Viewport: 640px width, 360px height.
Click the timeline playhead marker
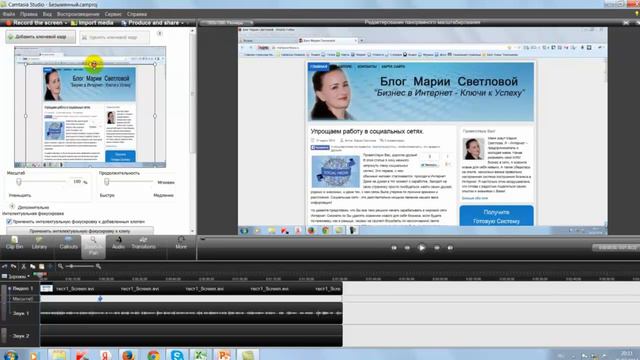pyautogui.click(x=40, y=275)
